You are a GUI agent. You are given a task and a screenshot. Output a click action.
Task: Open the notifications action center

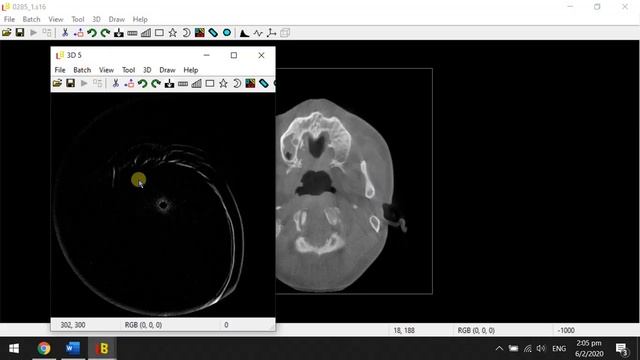[x=622, y=349]
